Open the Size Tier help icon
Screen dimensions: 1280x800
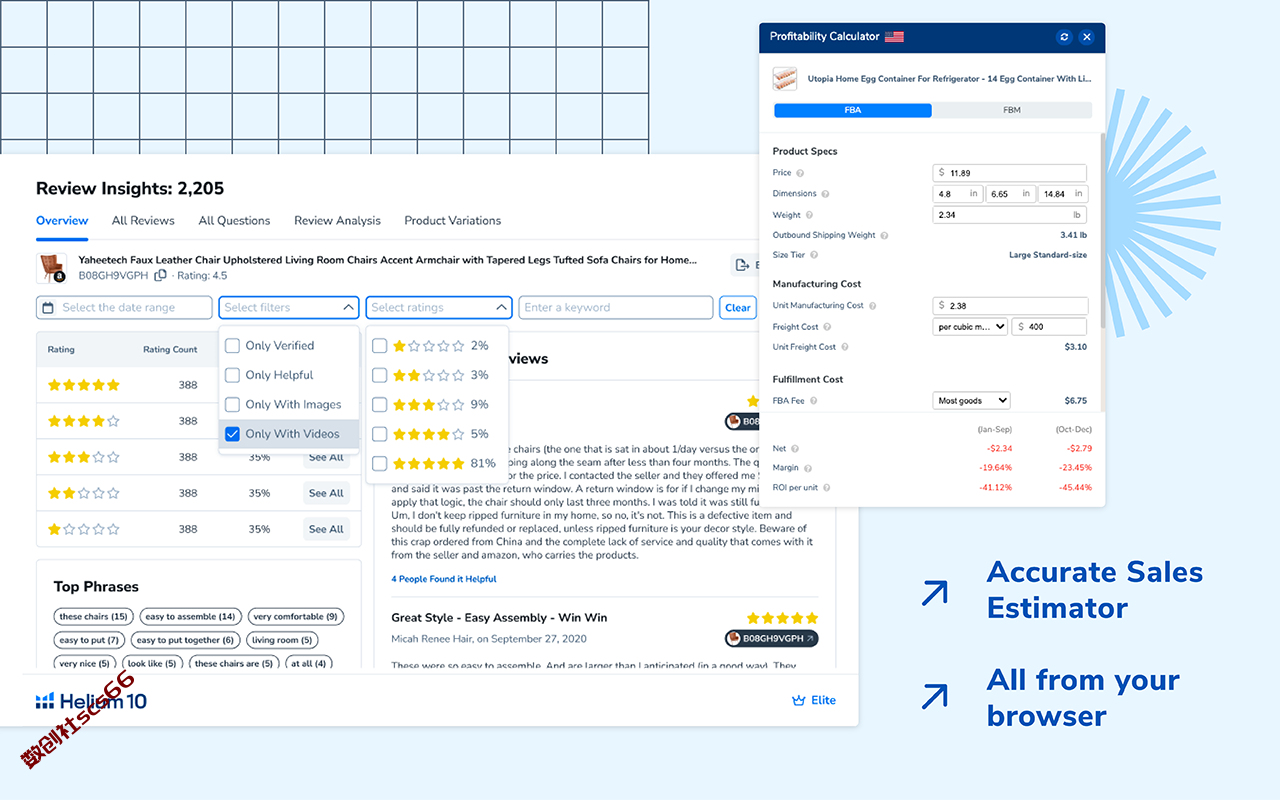coord(814,255)
